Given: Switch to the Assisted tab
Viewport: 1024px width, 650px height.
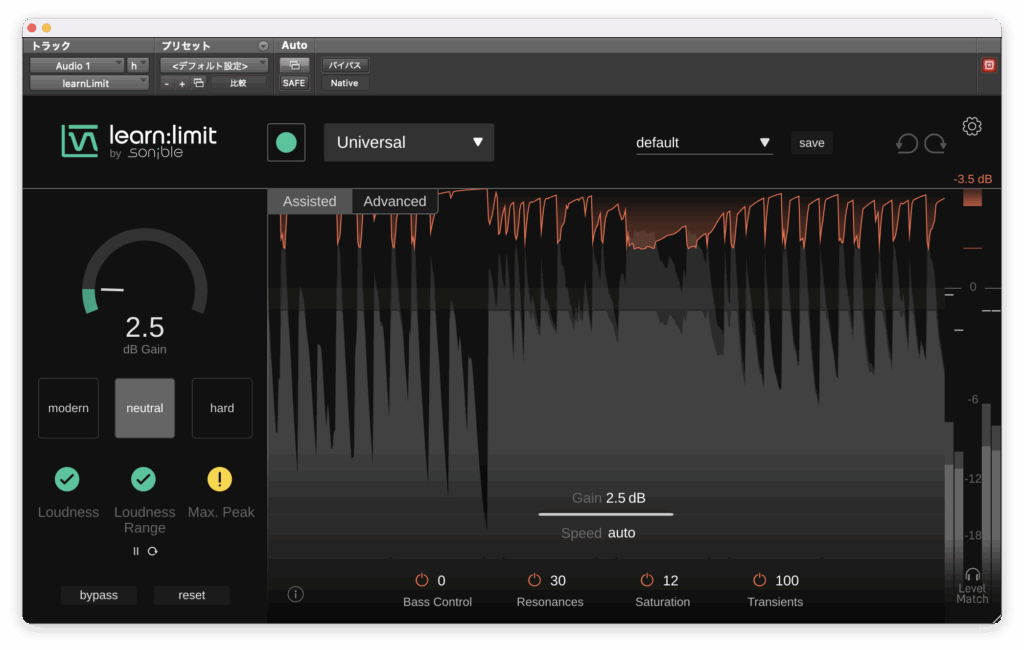Looking at the screenshot, I should tap(310, 201).
